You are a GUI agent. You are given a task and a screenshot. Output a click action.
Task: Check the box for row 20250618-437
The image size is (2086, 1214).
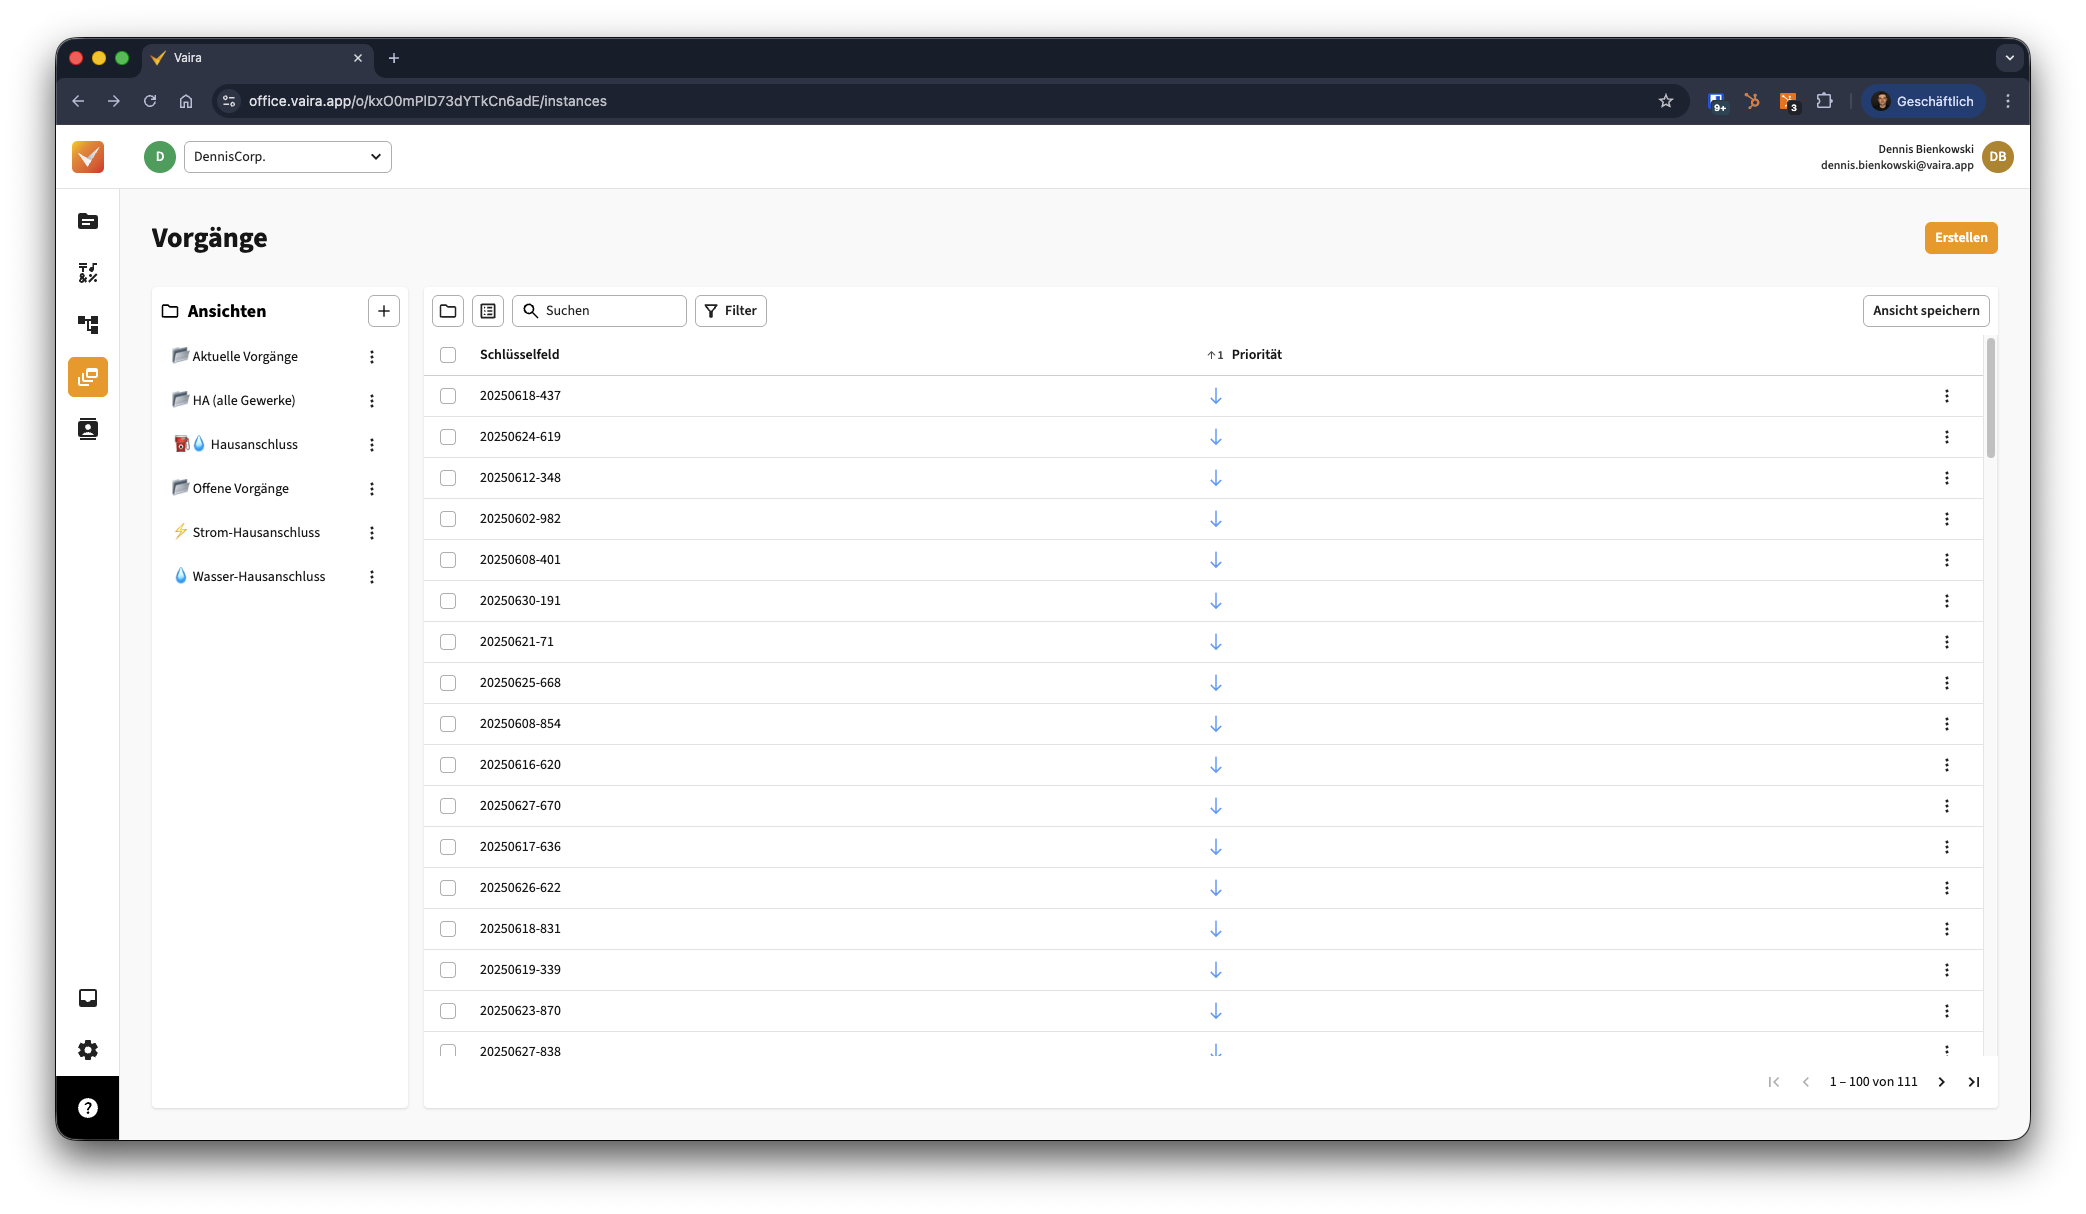coord(448,396)
